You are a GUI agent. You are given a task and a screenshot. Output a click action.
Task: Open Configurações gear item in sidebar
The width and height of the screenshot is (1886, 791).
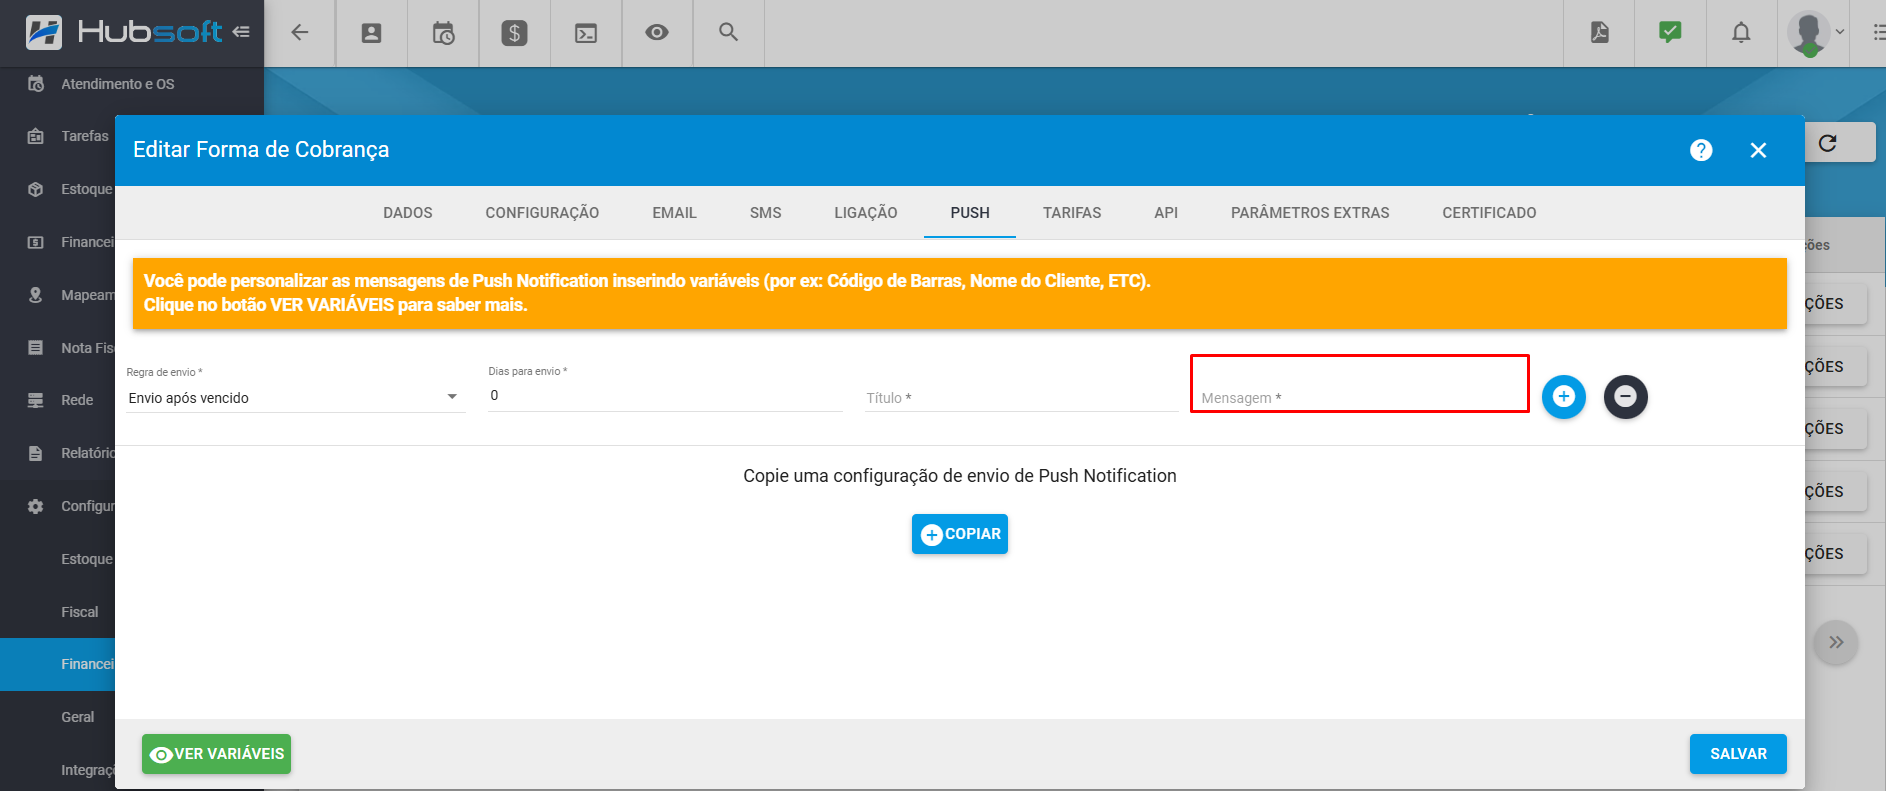pyautogui.click(x=70, y=506)
